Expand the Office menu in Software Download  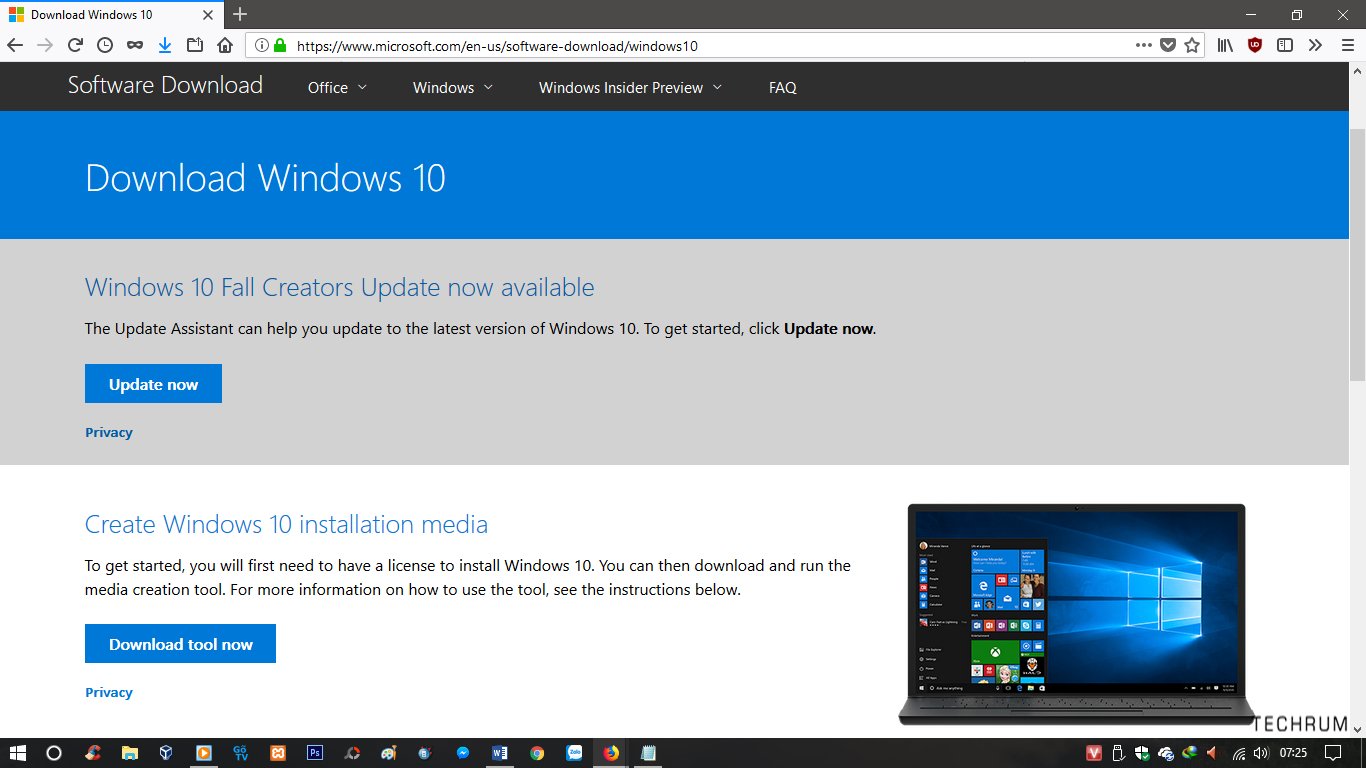(x=337, y=88)
